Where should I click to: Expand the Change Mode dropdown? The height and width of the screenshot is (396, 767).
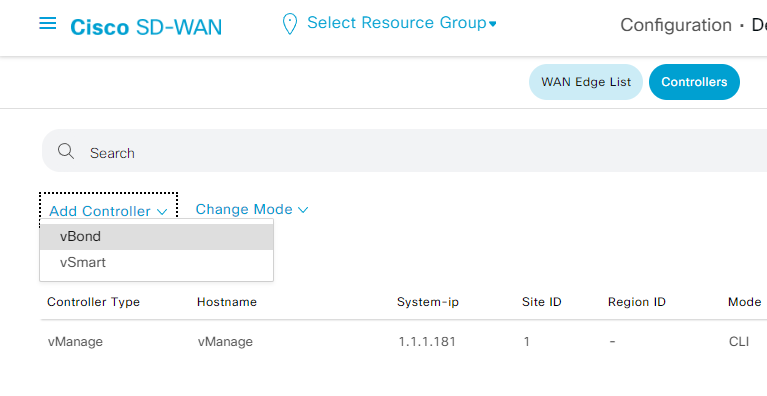click(x=252, y=209)
